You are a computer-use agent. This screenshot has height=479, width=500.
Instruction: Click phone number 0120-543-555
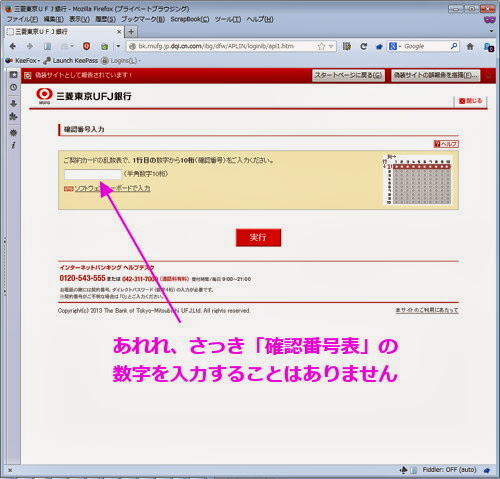pyautogui.click(x=82, y=278)
